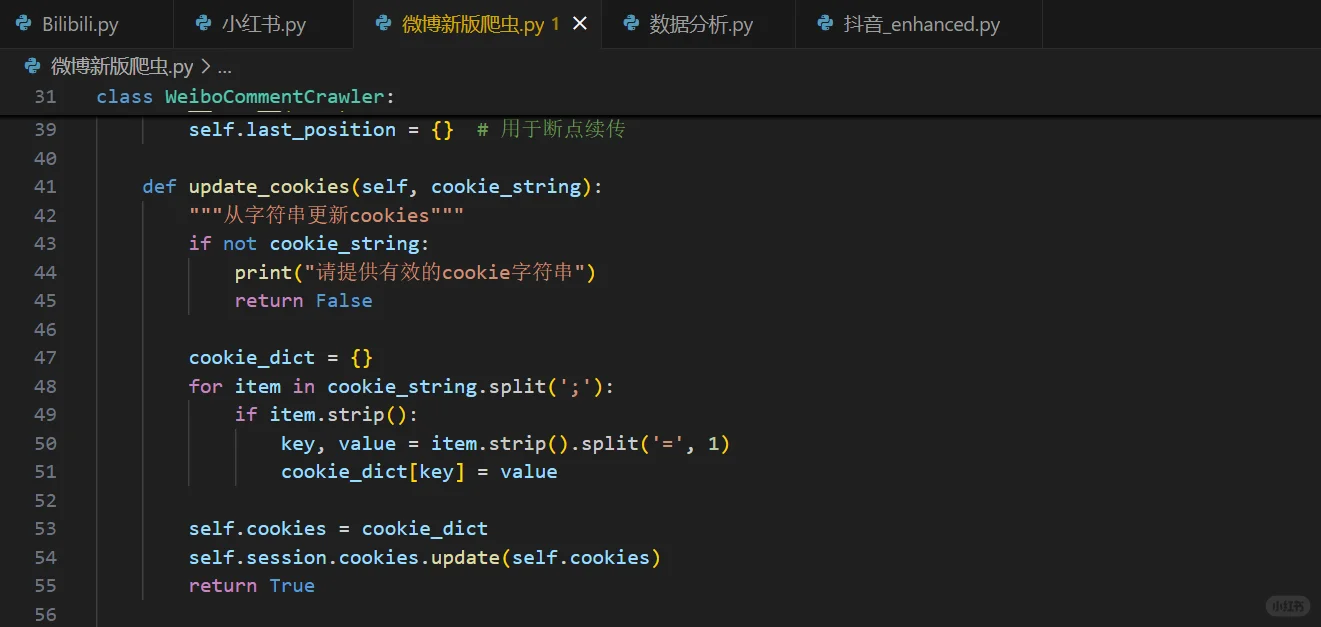
Task: Click the 'self.cookies = cookie_dict' line
Action: click(338, 528)
